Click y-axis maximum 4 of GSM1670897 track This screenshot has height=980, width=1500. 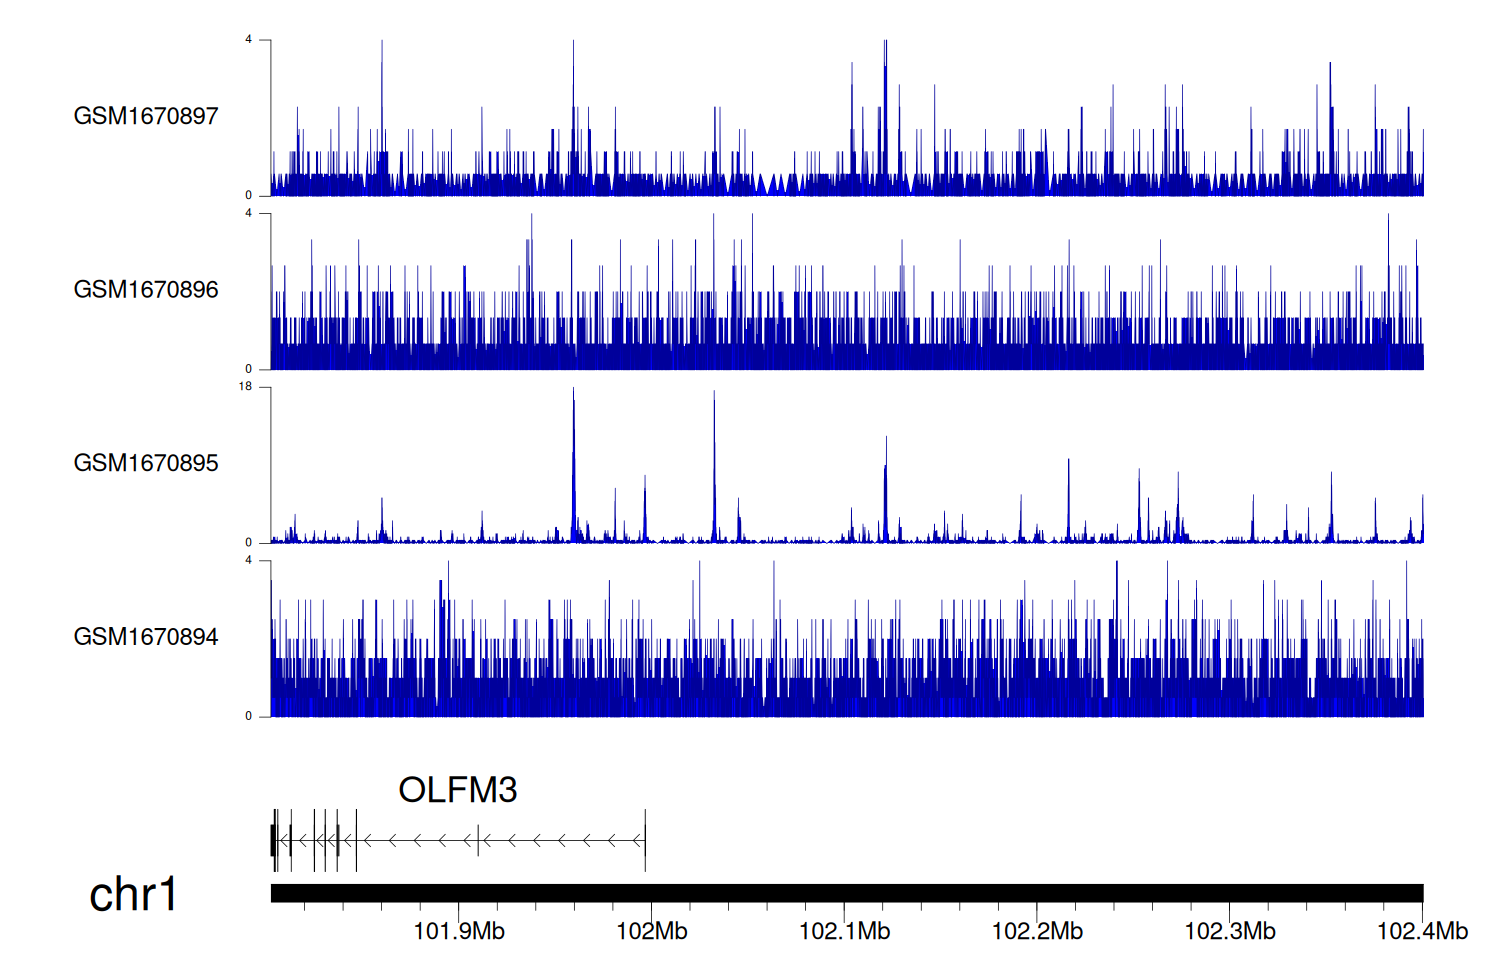(x=248, y=40)
